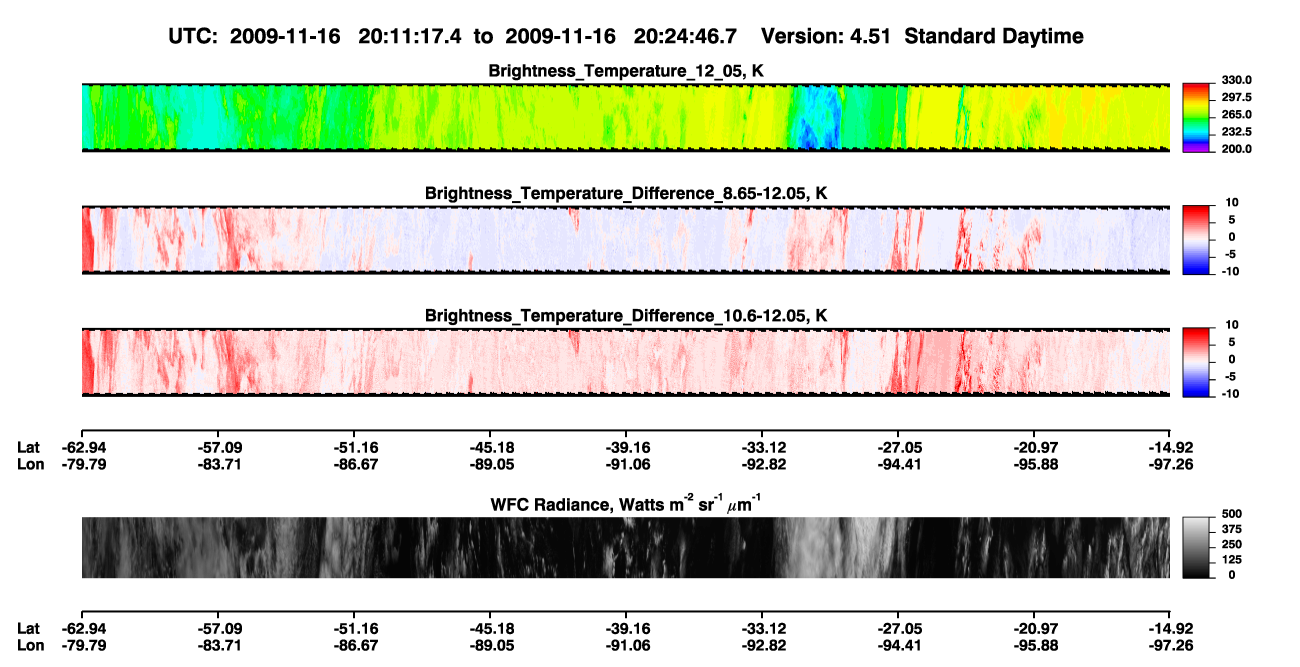Screen dimensions: 1300x667
Task: Click latitude -51.16 on the axis under WFC Radiance strip
Action: [x=354, y=628]
